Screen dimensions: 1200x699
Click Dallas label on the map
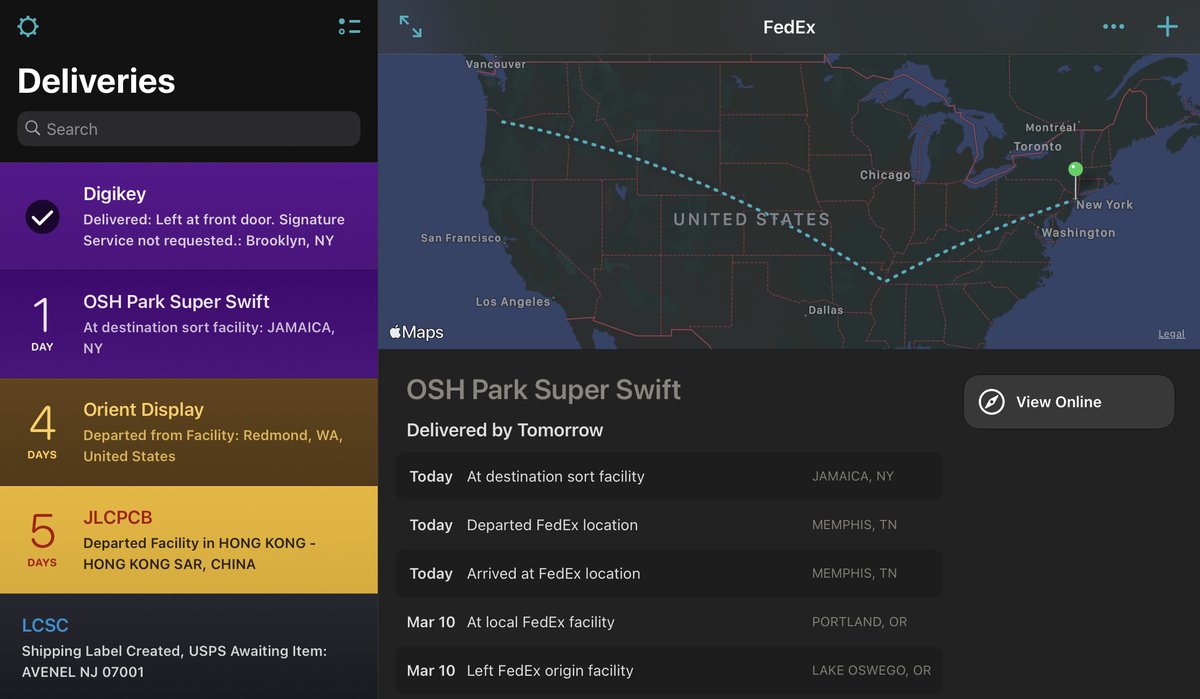pyautogui.click(x=826, y=310)
